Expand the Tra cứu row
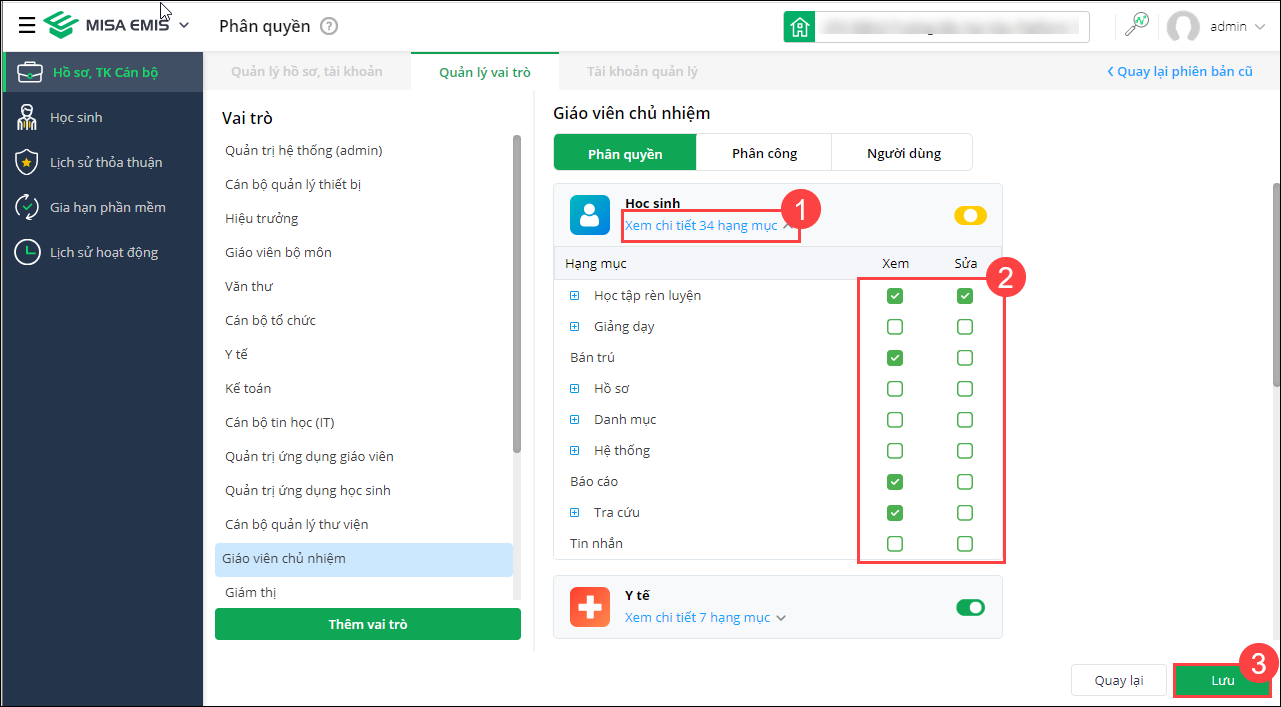This screenshot has width=1281, height=707. [x=575, y=513]
